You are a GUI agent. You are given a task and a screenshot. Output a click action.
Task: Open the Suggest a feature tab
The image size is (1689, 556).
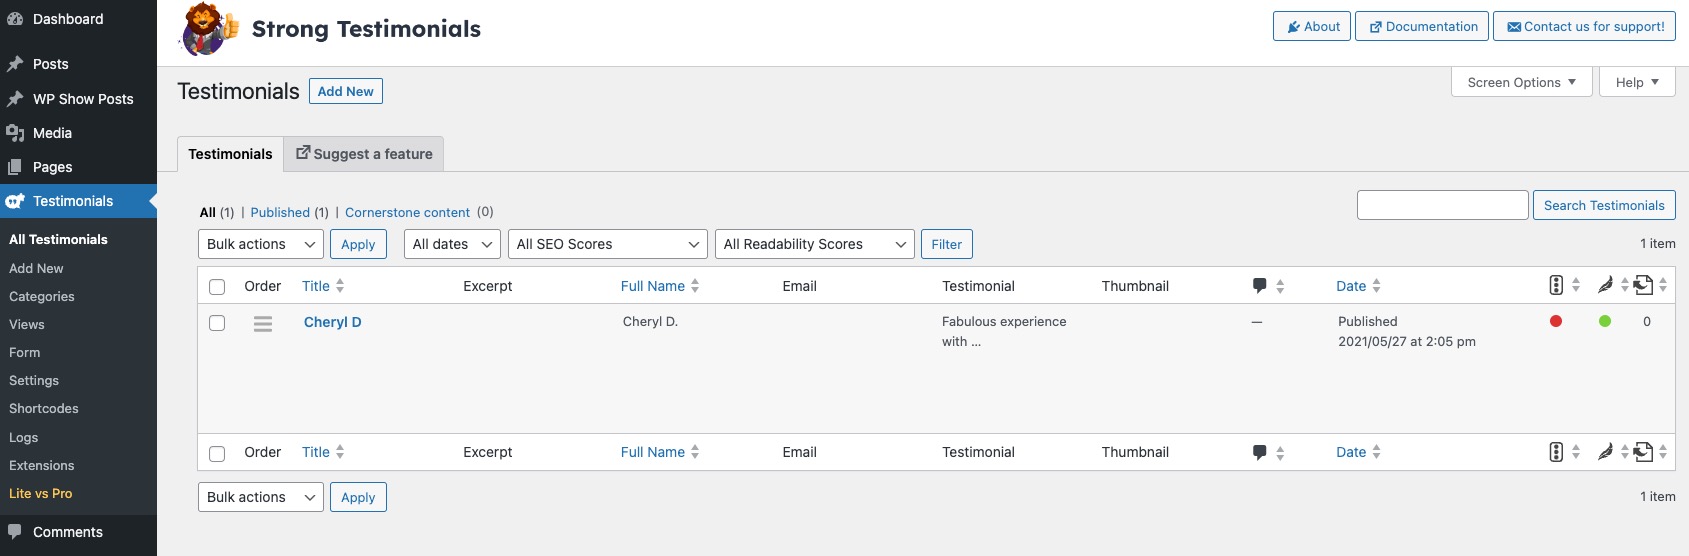point(364,154)
